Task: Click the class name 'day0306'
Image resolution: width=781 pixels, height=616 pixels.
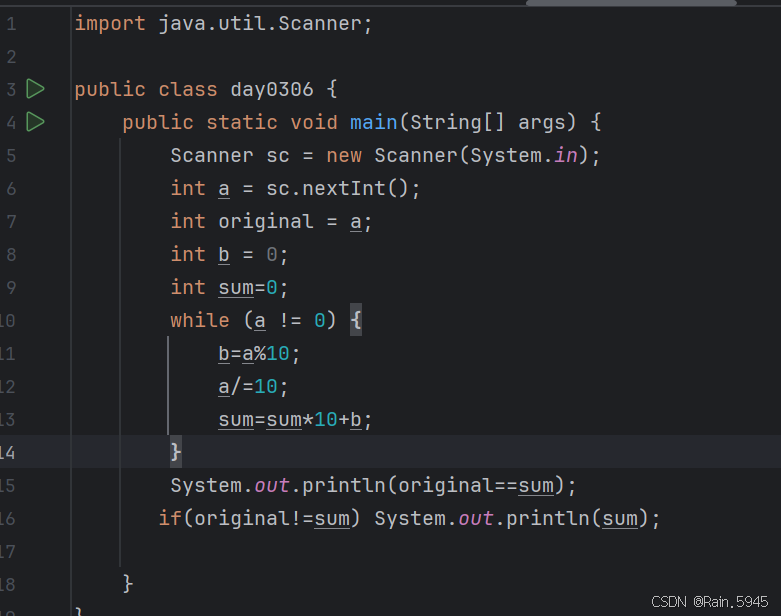Action: click(x=272, y=90)
